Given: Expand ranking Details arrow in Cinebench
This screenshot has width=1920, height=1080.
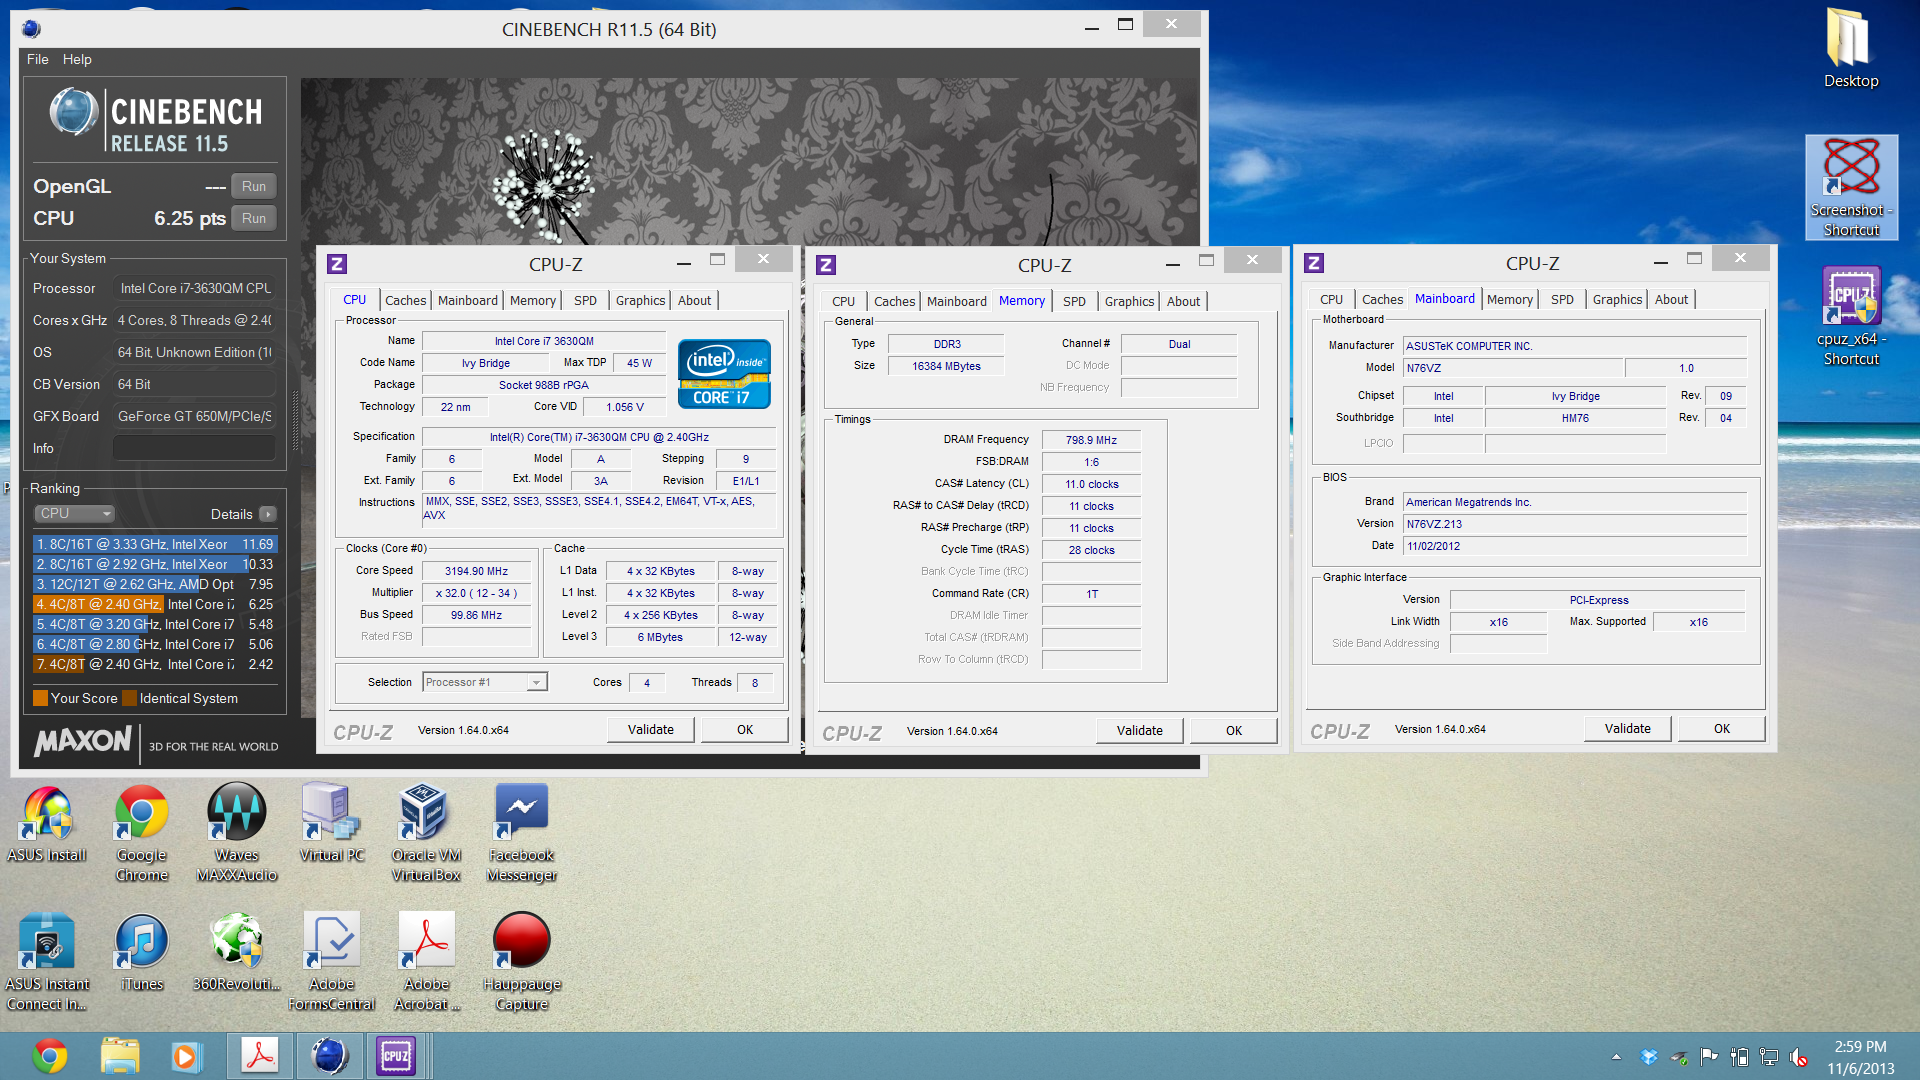Looking at the screenshot, I should [267, 514].
